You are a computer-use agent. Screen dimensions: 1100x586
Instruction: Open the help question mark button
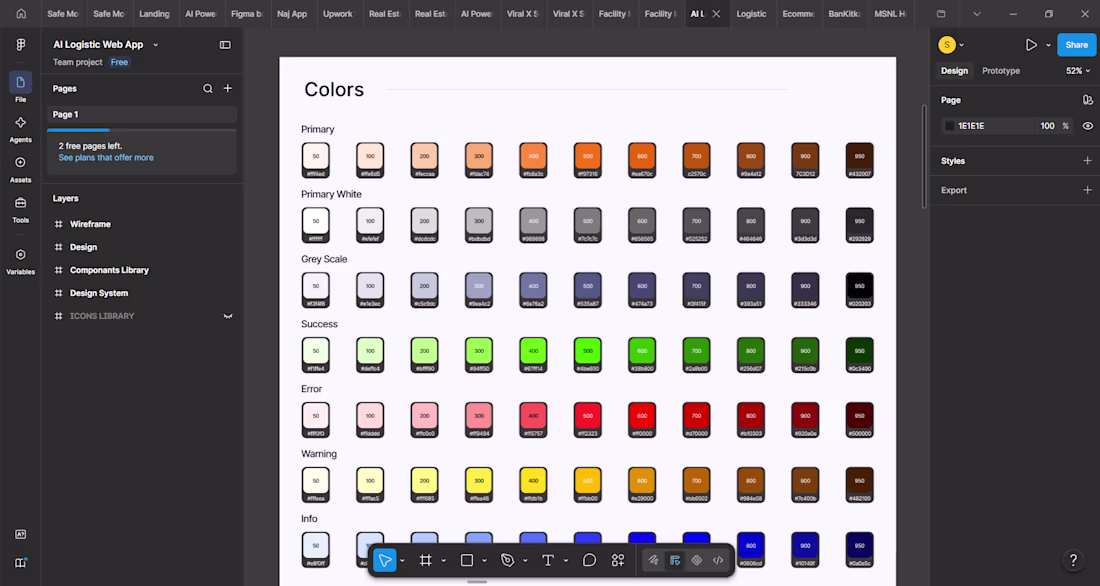tap(1073, 559)
